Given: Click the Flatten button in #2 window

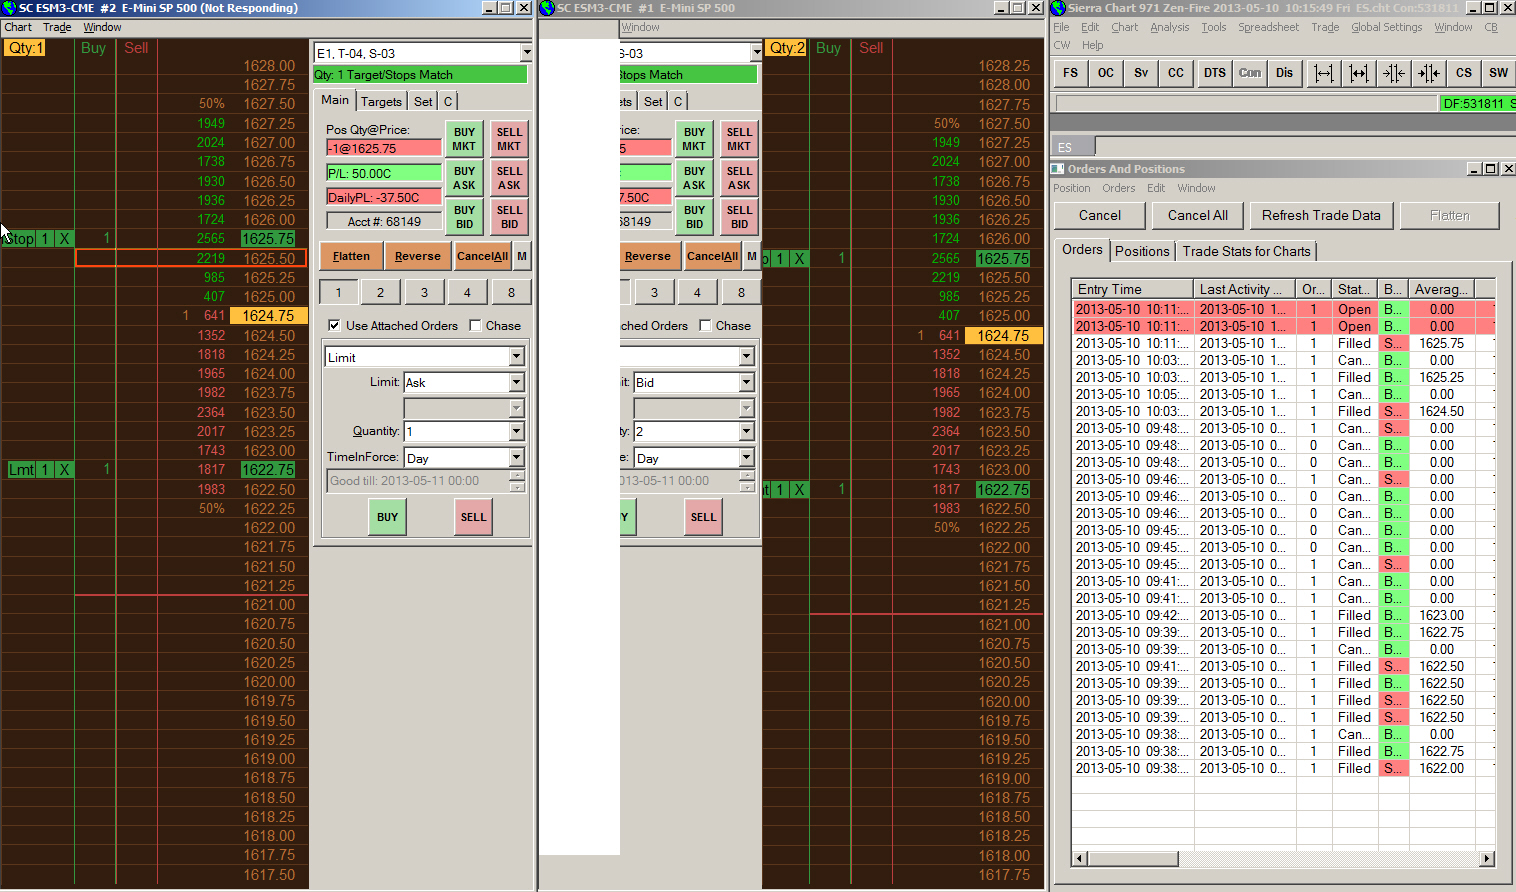Looking at the screenshot, I should coord(351,257).
